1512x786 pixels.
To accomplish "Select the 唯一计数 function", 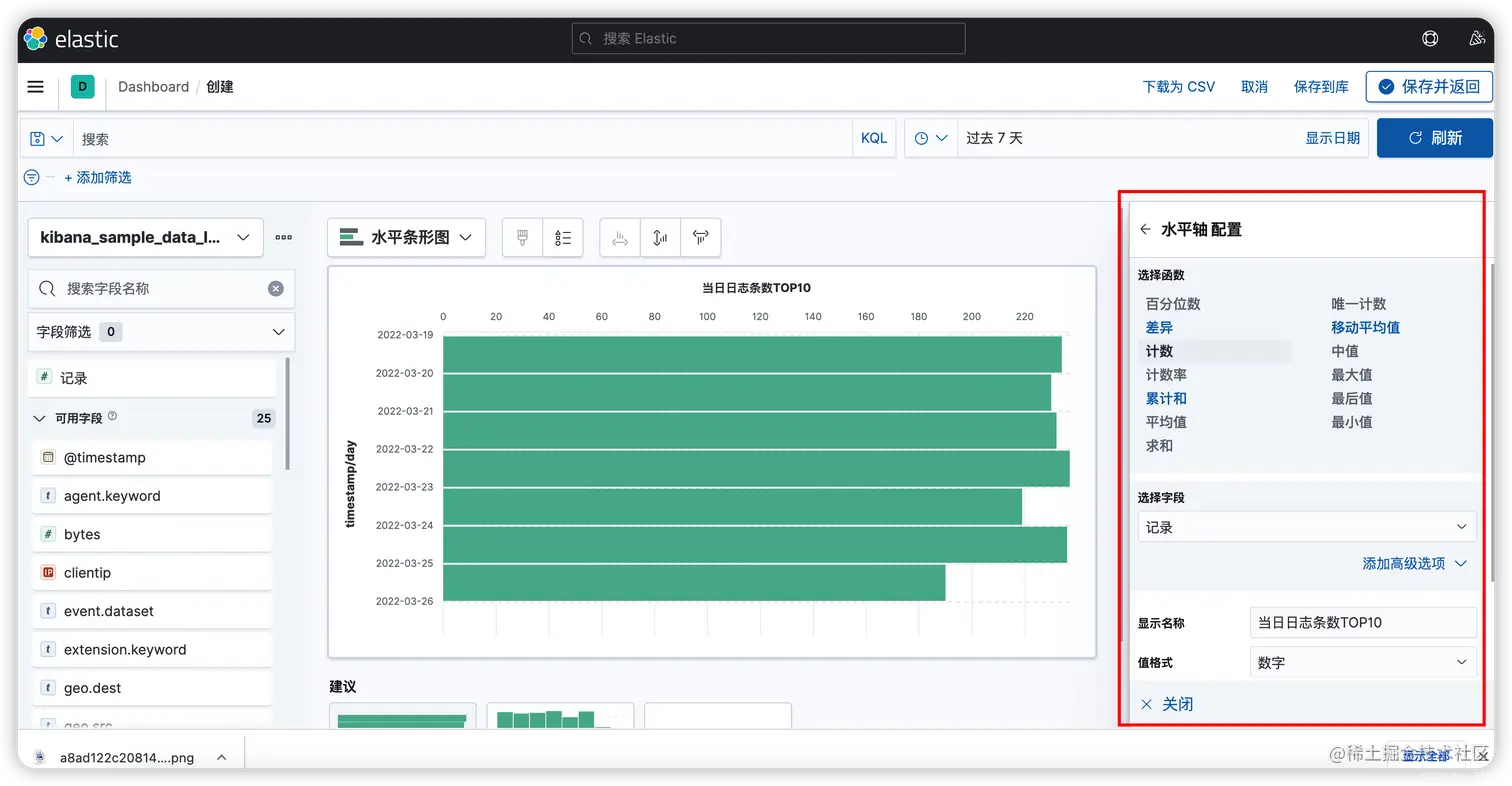I will (1359, 303).
